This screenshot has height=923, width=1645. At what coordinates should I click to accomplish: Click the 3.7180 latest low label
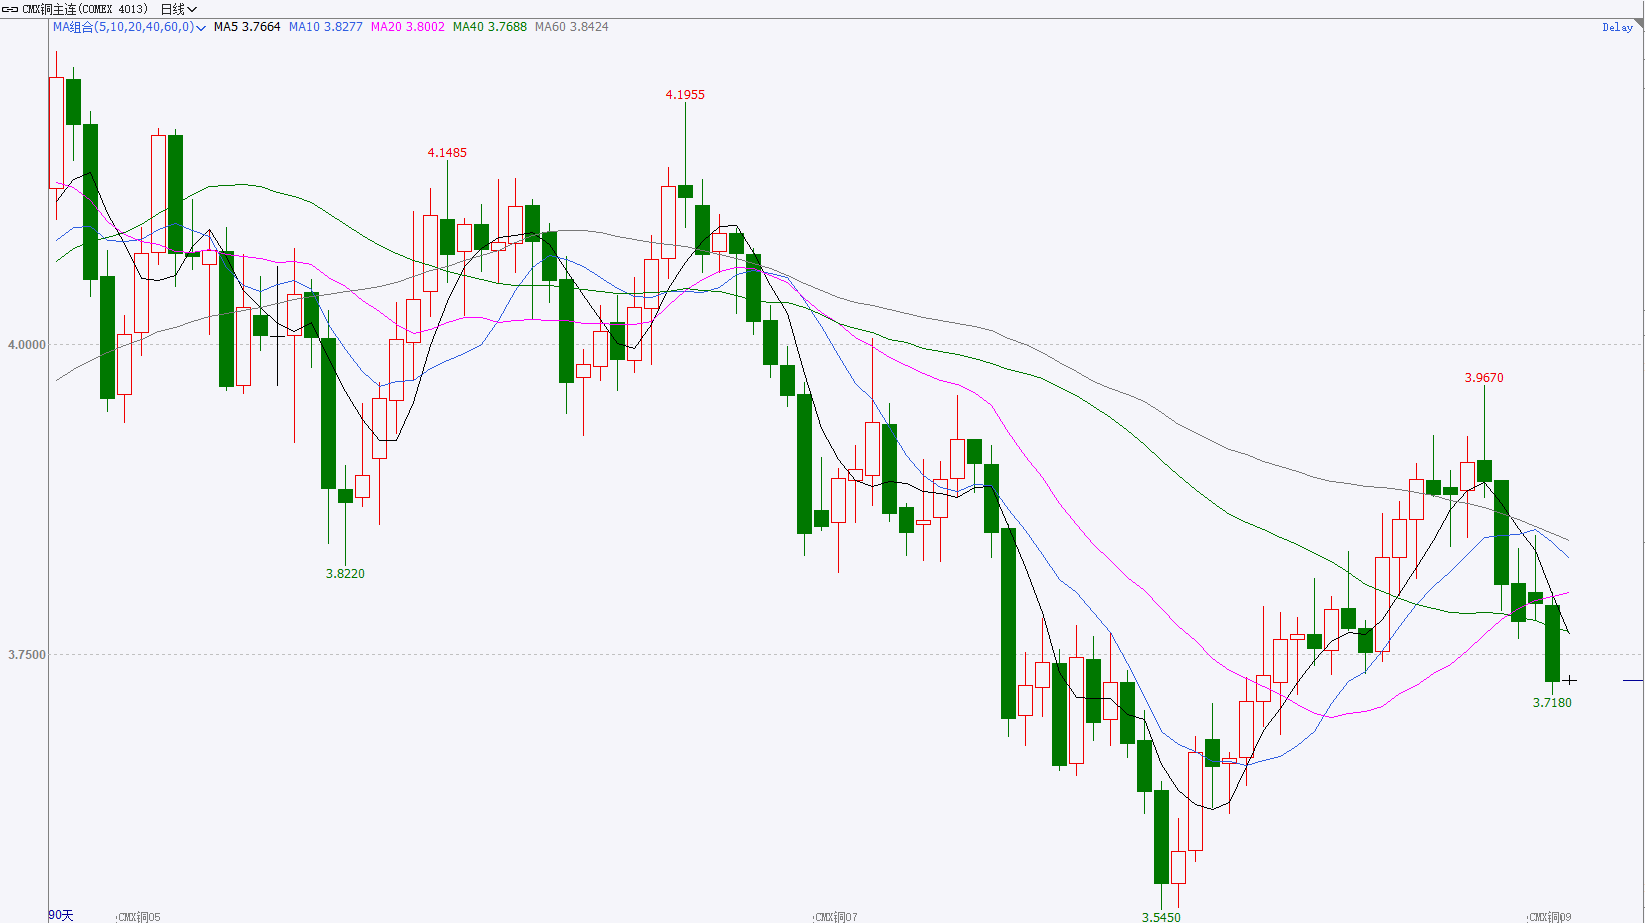[x=1552, y=703]
